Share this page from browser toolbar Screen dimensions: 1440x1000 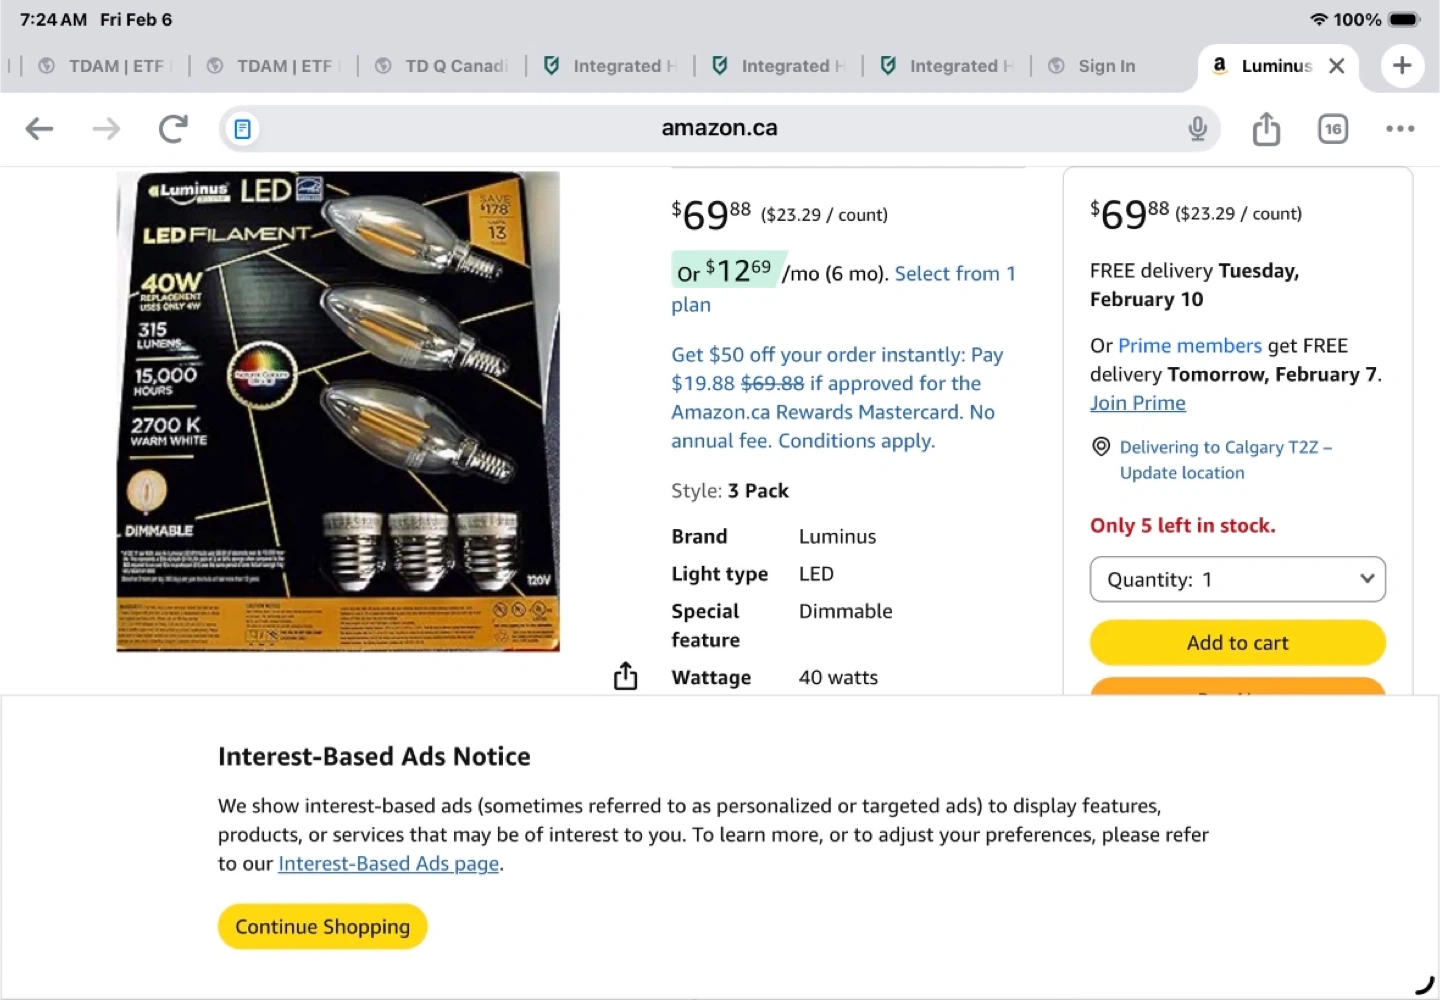point(1266,129)
